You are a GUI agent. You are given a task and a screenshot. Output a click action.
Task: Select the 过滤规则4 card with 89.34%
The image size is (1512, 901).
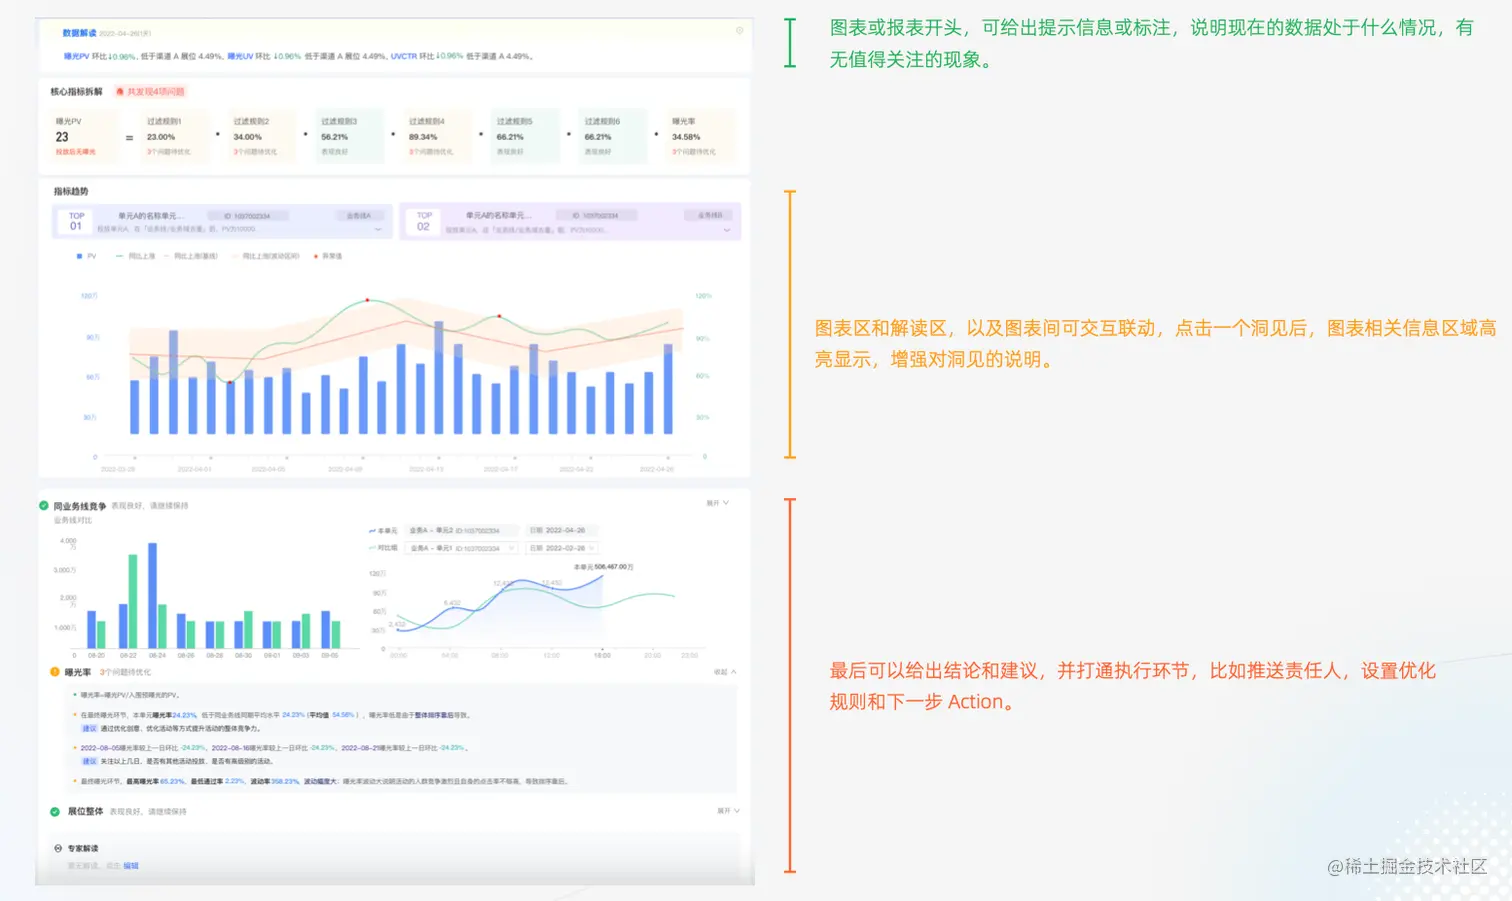point(436,136)
